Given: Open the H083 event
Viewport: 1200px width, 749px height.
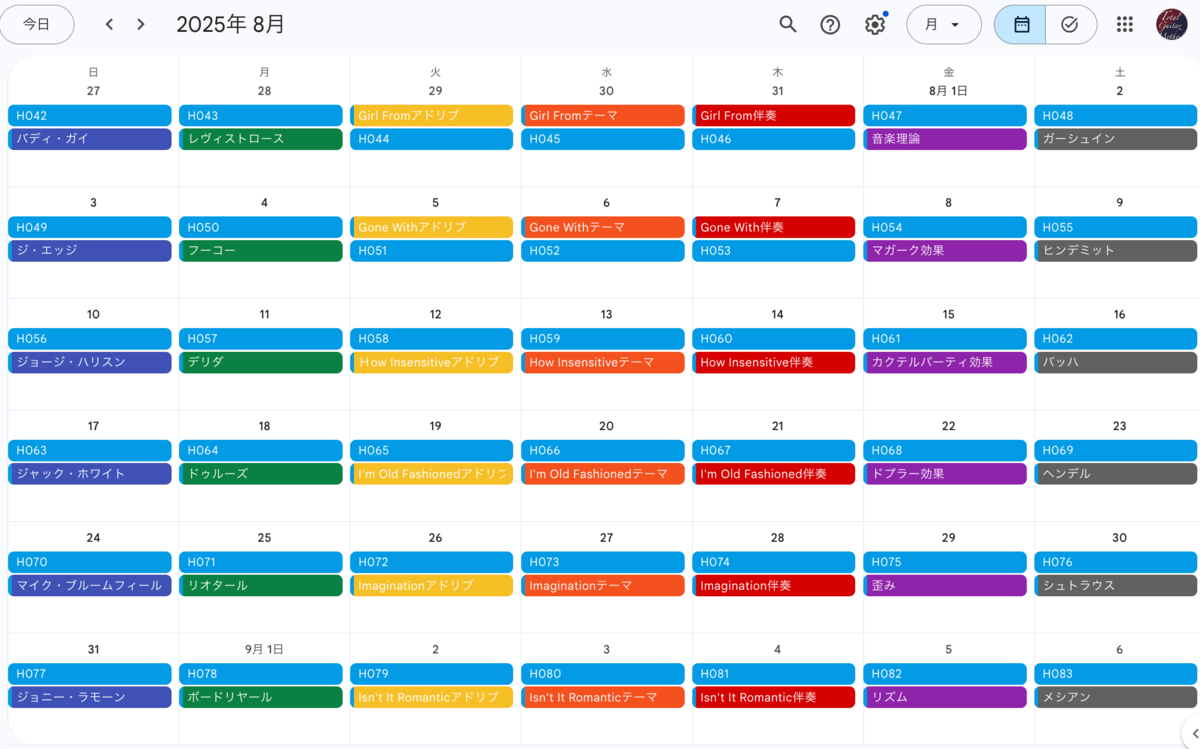Looking at the screenshot, I should (x=1116, y=674).
